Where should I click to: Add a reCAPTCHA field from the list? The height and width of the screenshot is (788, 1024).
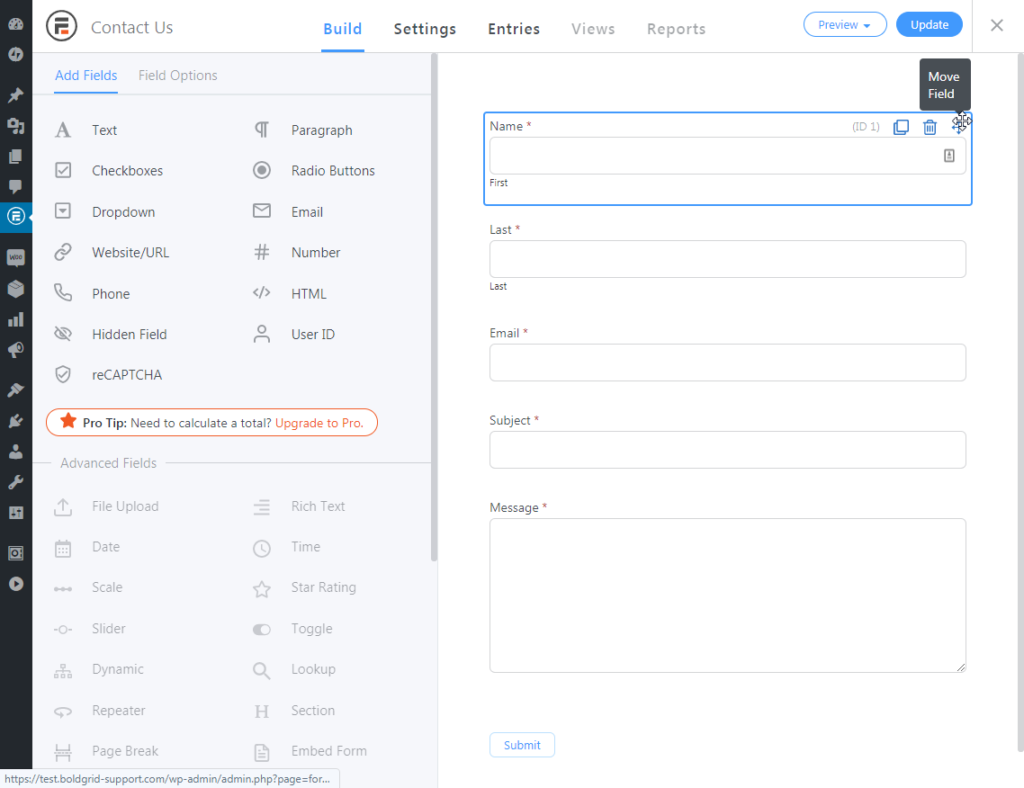tap(126, 375)
